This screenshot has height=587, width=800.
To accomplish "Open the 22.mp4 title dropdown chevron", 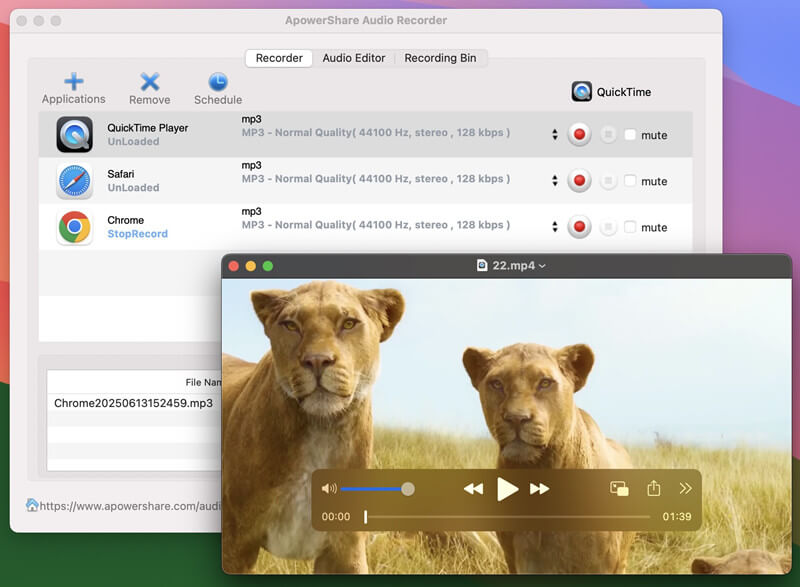I will (542, 266).
